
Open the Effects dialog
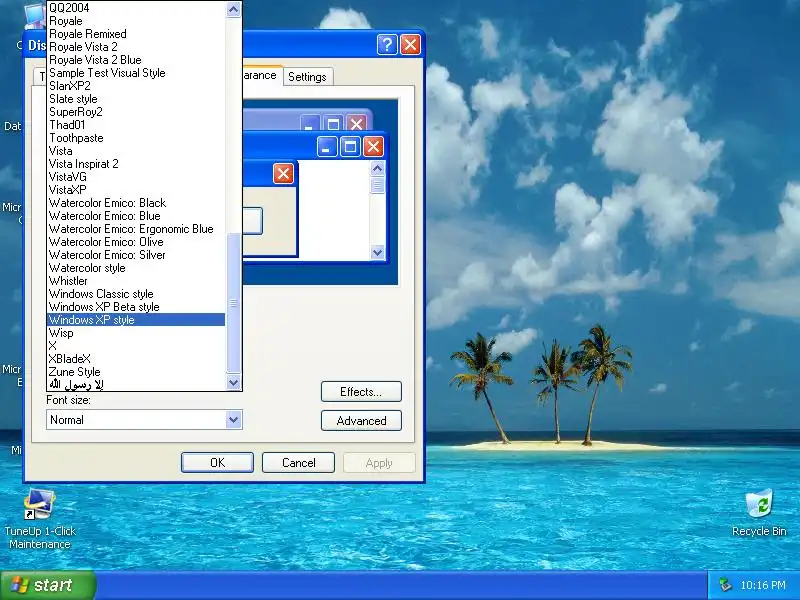pyautogui.click(x=361, y=392)
